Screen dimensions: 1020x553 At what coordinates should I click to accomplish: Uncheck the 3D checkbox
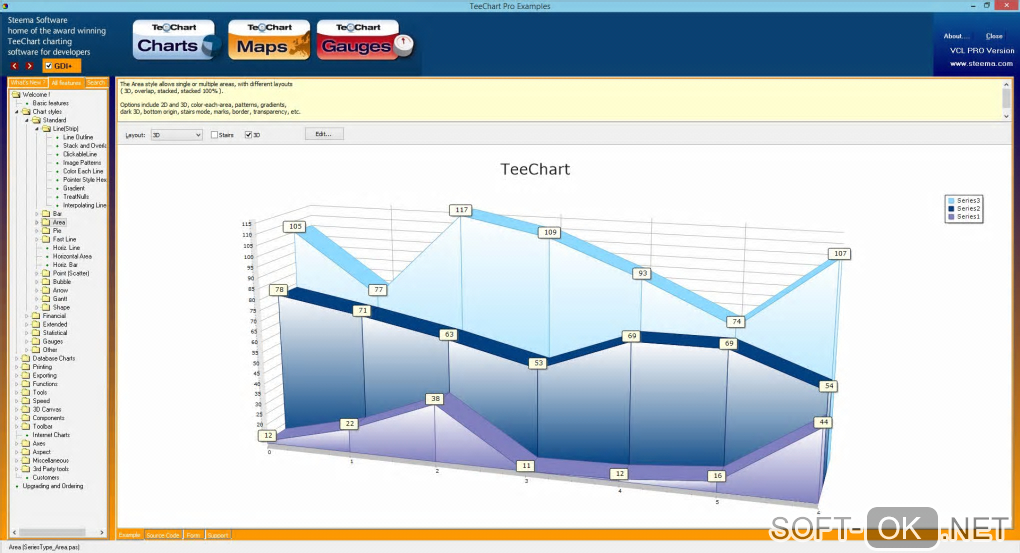tap(248, 135)
